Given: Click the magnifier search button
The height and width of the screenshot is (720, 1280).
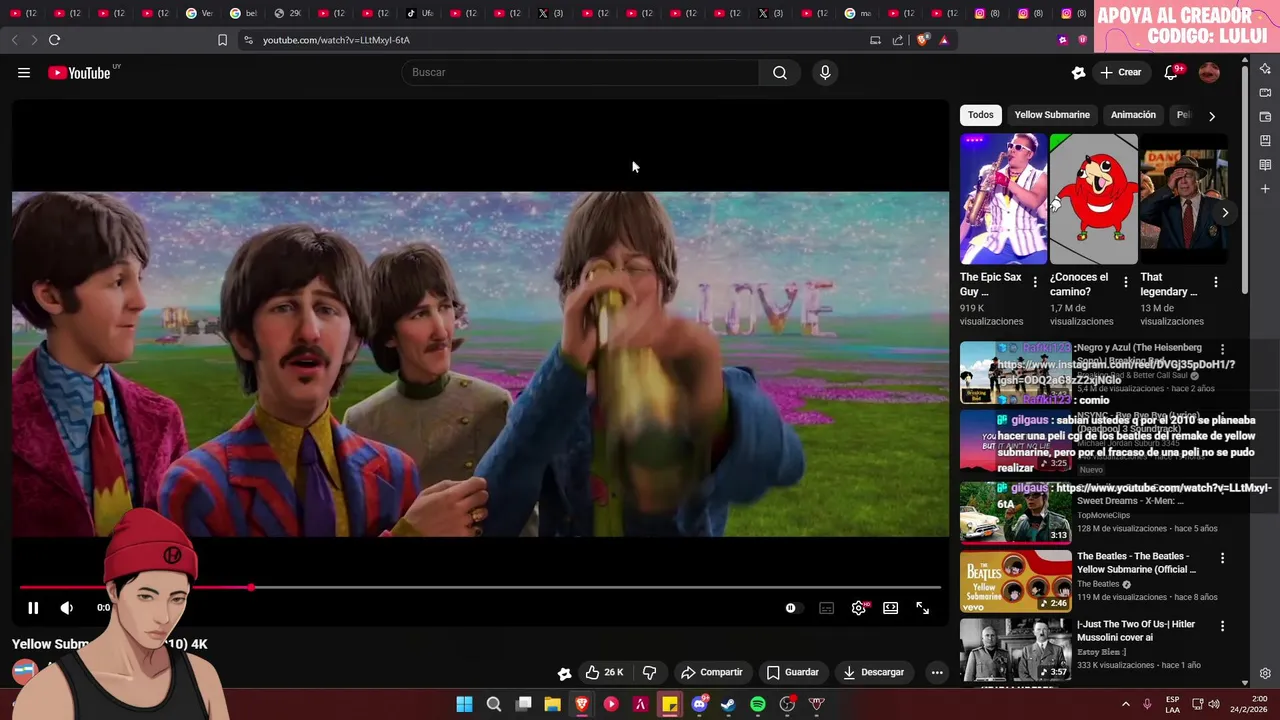Looking at the screenshot, I should (x=780, y=72).
